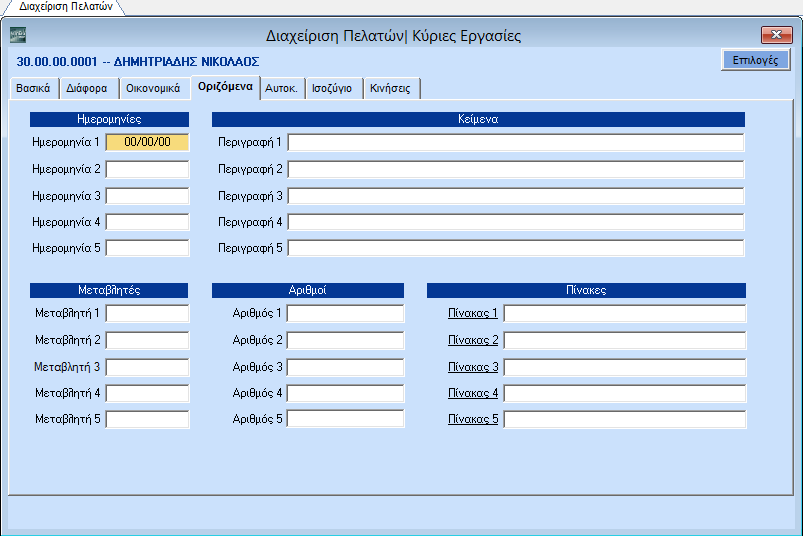Show the Κινήσεις tab

tap(390, 88)
